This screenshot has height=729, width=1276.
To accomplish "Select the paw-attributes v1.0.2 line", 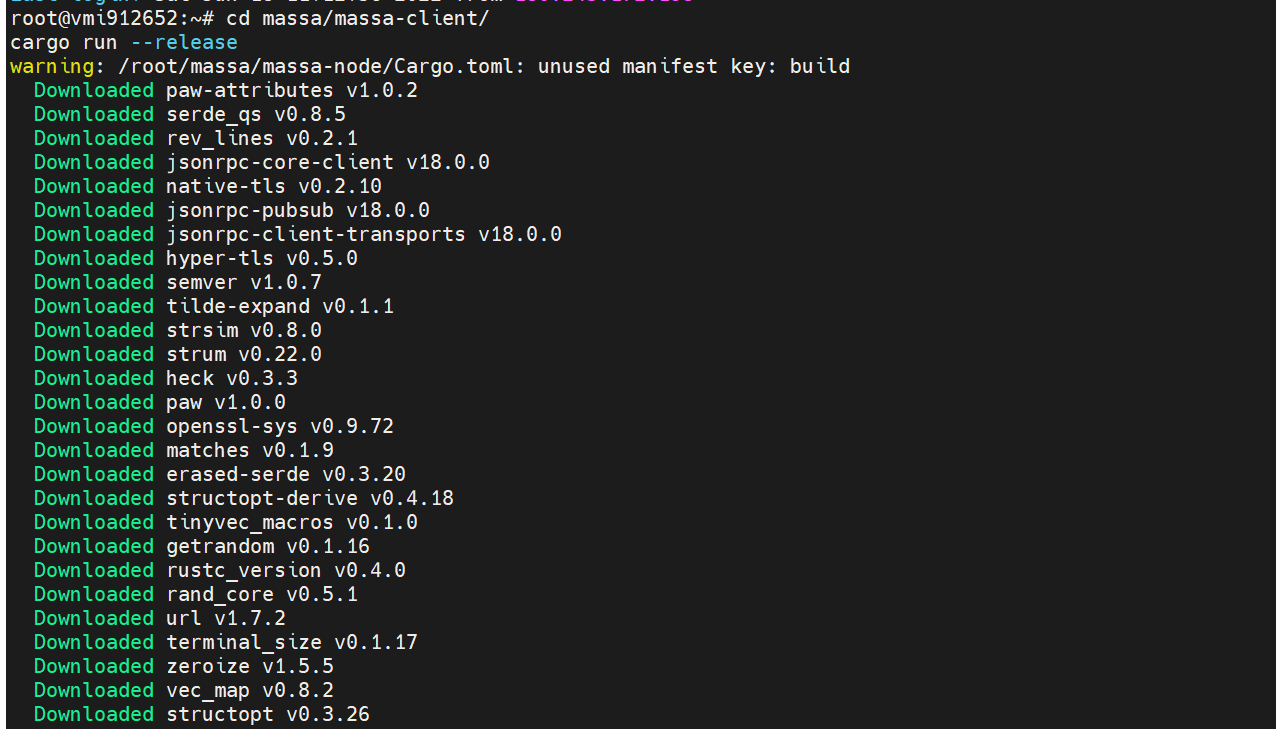I will pyautogui.click(x=226, y=91).
